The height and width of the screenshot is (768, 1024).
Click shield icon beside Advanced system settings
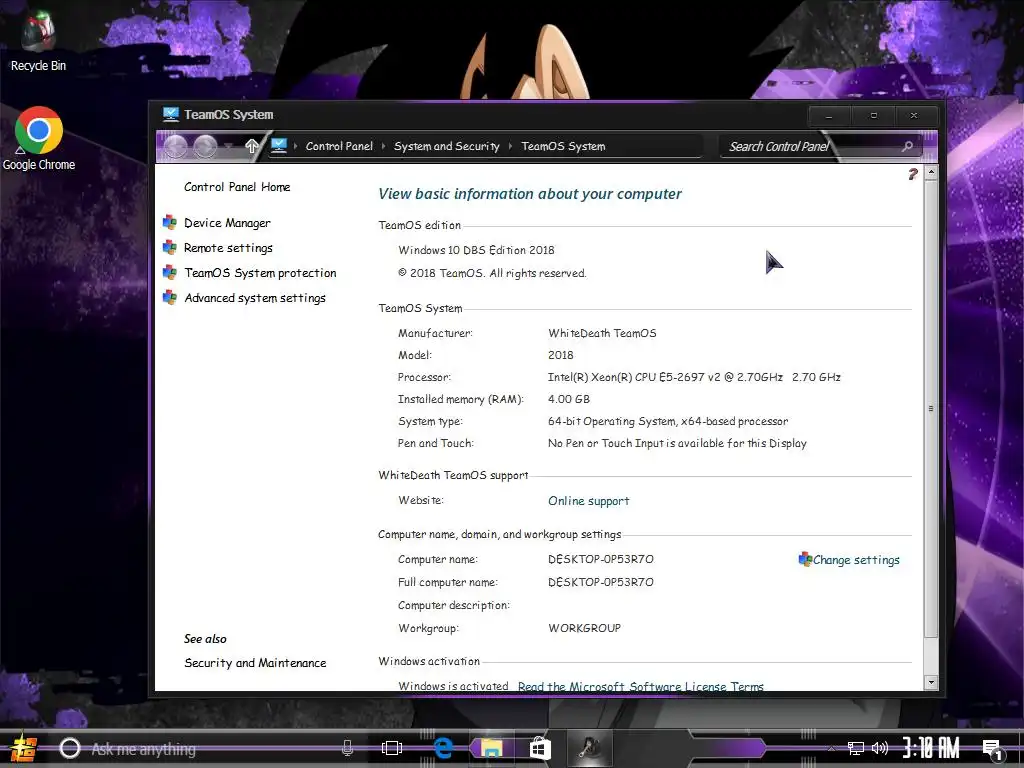[170, 298]
